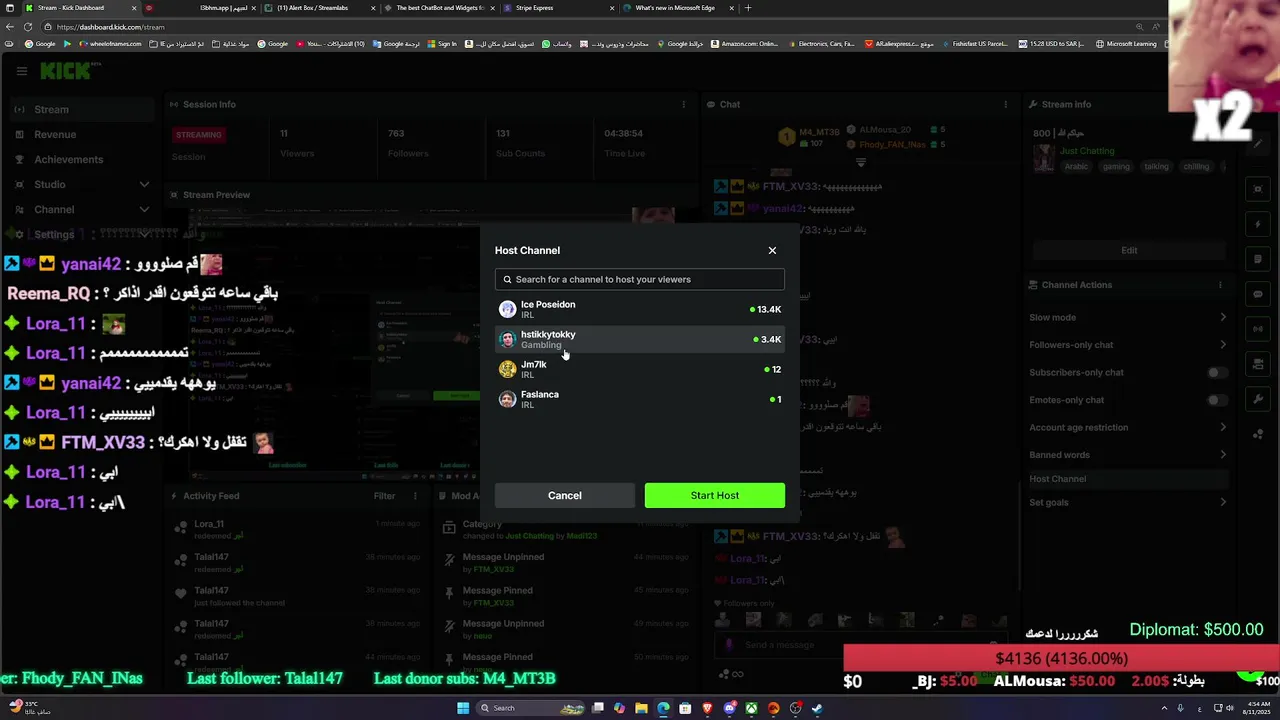This screenshot has height=720, width=1280.
Task: Choose hstikkytokky Gambling channel
Action: 639,339
